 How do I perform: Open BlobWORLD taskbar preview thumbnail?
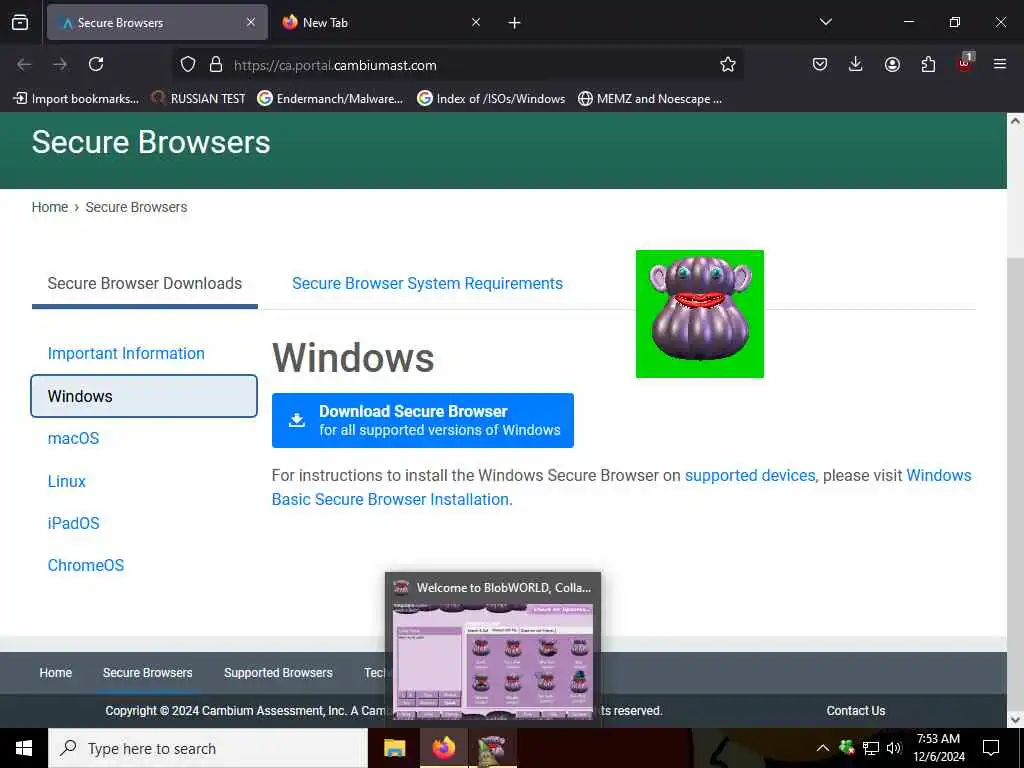point(493,650)
